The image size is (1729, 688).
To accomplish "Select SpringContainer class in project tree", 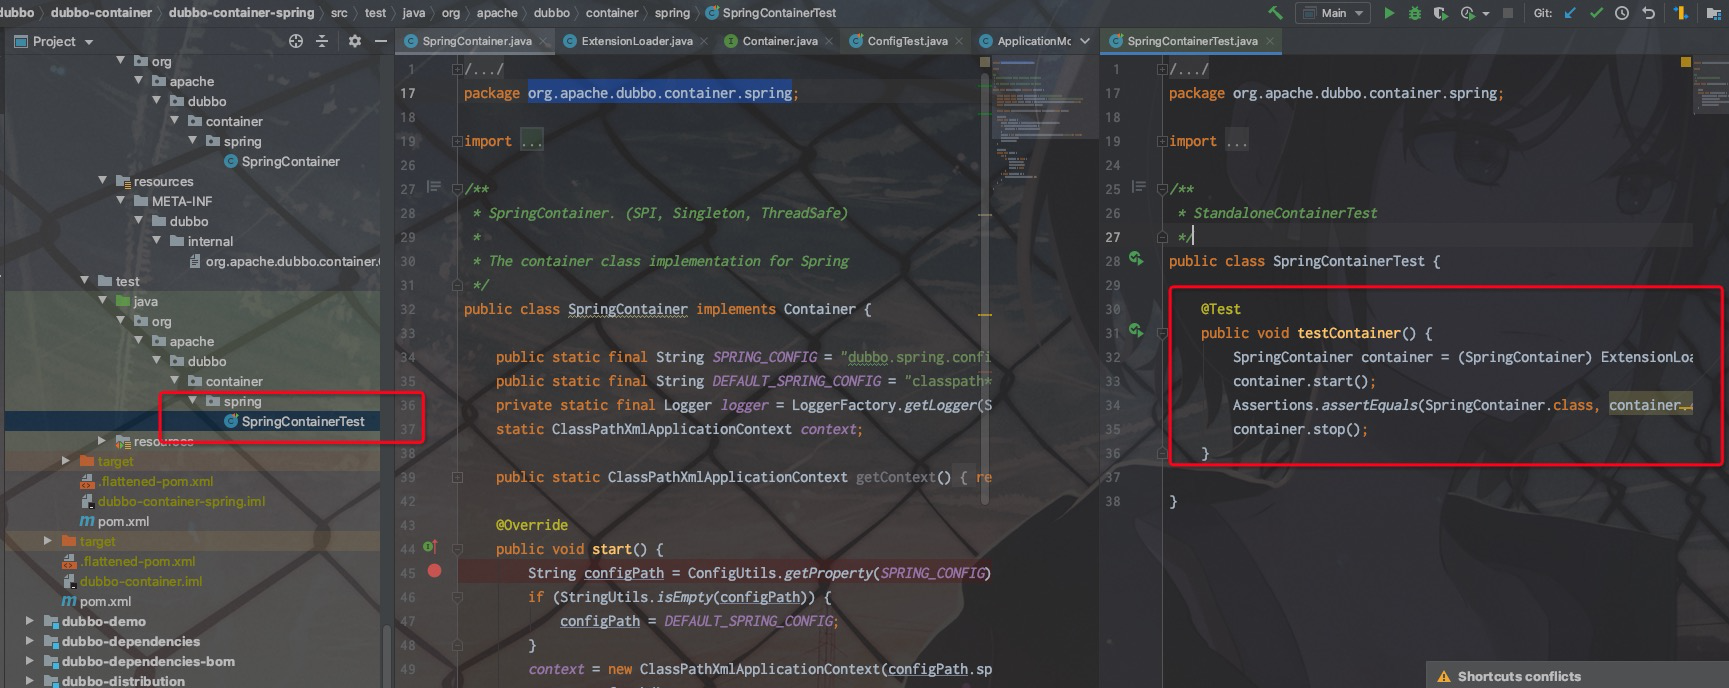I will pyautogui.click(x=290, y=161).
